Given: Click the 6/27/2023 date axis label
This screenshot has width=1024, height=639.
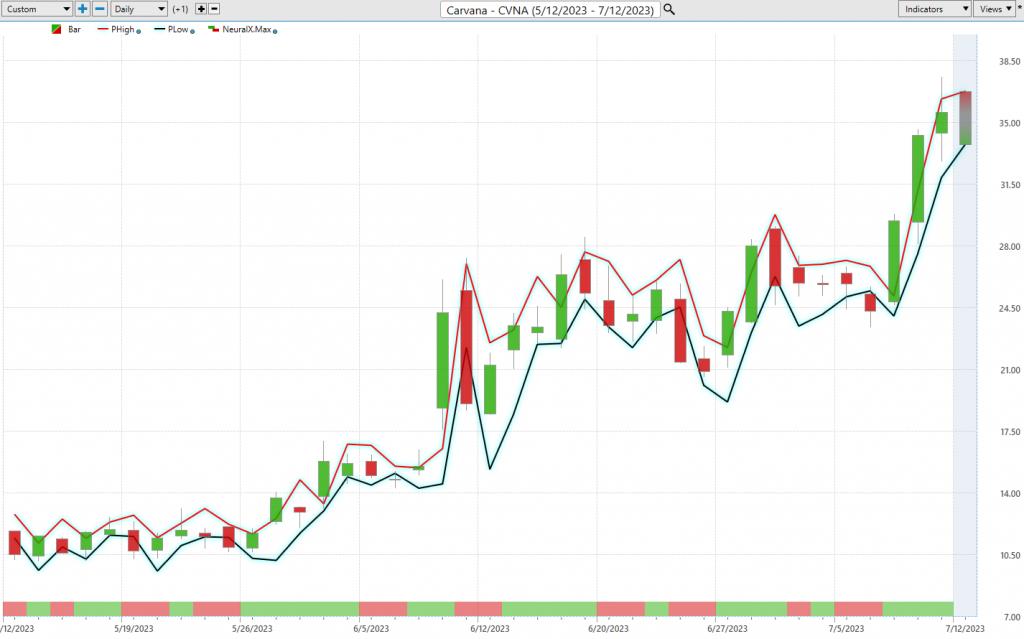Looking at the screenshot, I should click(x=727, y=629).
